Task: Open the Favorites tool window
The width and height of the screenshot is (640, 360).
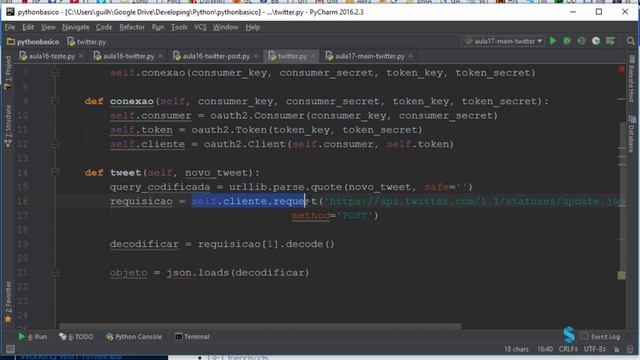Action: click(8, 302)
